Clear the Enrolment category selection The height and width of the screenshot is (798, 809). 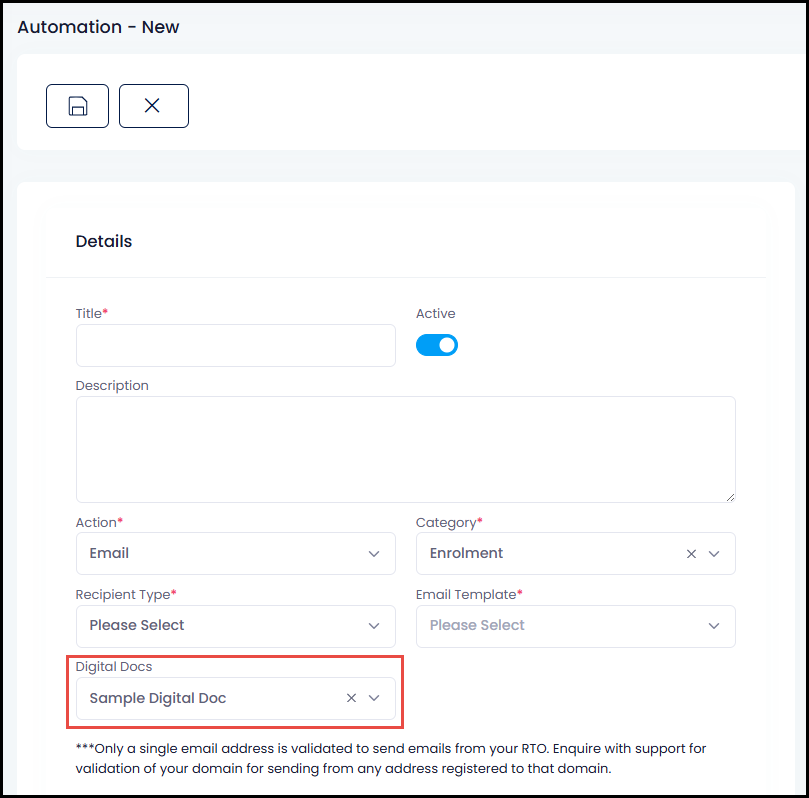pyautogui.click(x=691, y=553)
